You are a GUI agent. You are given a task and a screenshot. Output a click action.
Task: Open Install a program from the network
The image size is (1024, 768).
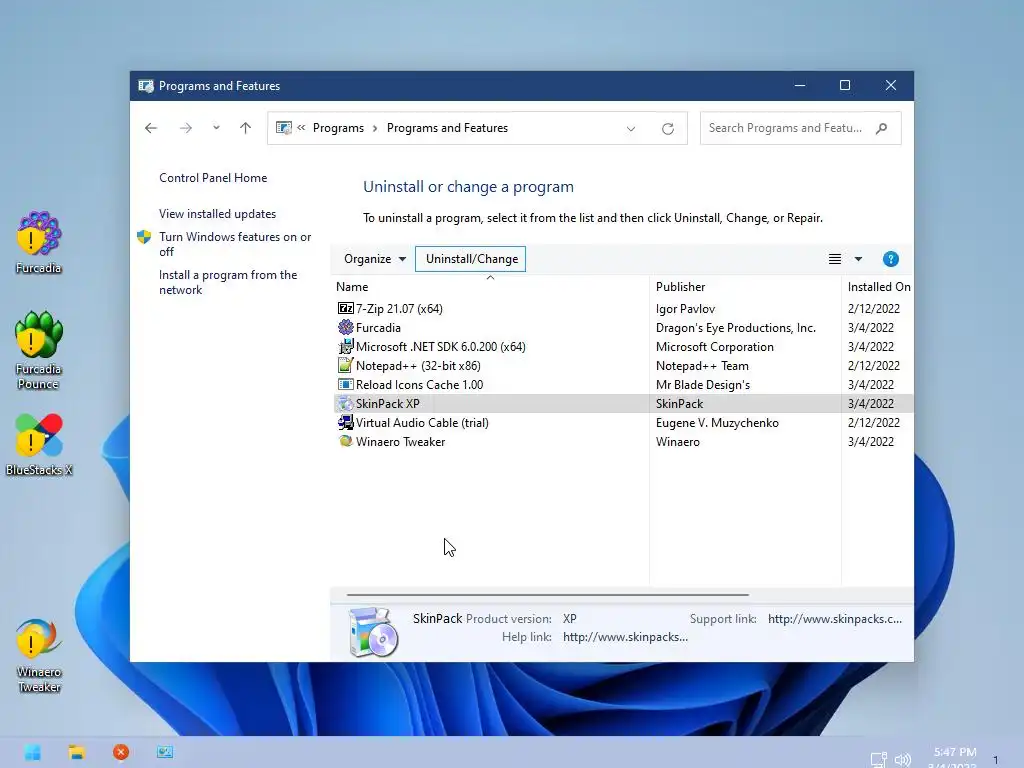[228, 282]
